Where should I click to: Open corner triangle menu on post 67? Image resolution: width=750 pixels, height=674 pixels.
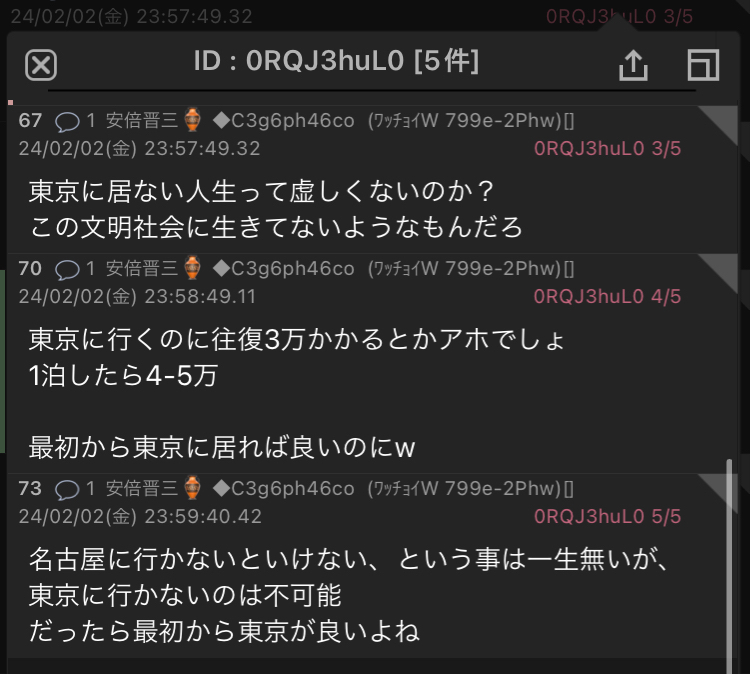click(x=722, y=121)
